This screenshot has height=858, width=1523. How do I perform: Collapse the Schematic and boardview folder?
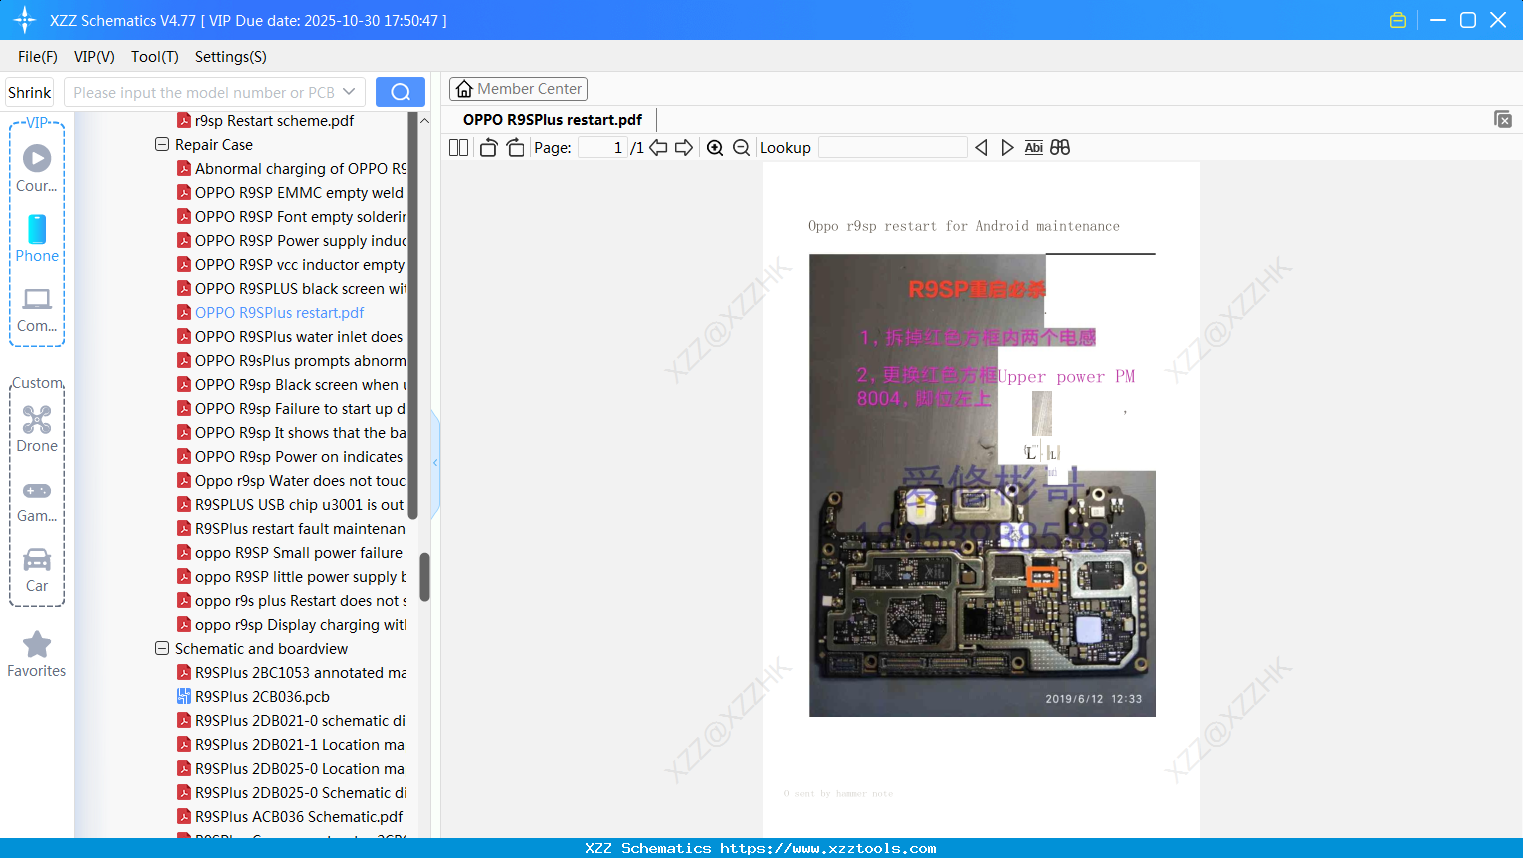click(x=162, y=649)
